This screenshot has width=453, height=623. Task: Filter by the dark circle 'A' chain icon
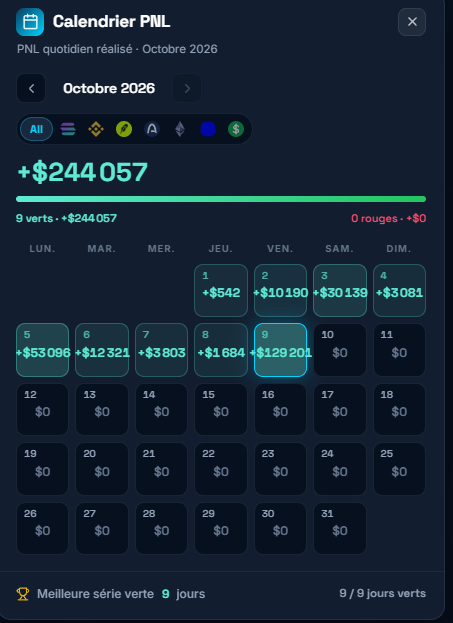[x=152, y=129]
